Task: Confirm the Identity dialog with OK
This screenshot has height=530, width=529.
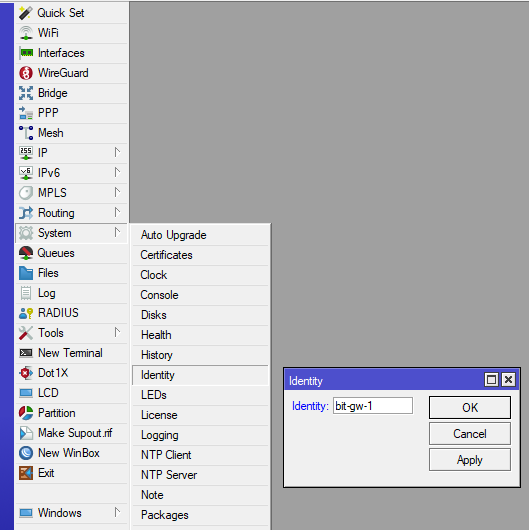Action: pyautogui.click(x=470, y=408)
